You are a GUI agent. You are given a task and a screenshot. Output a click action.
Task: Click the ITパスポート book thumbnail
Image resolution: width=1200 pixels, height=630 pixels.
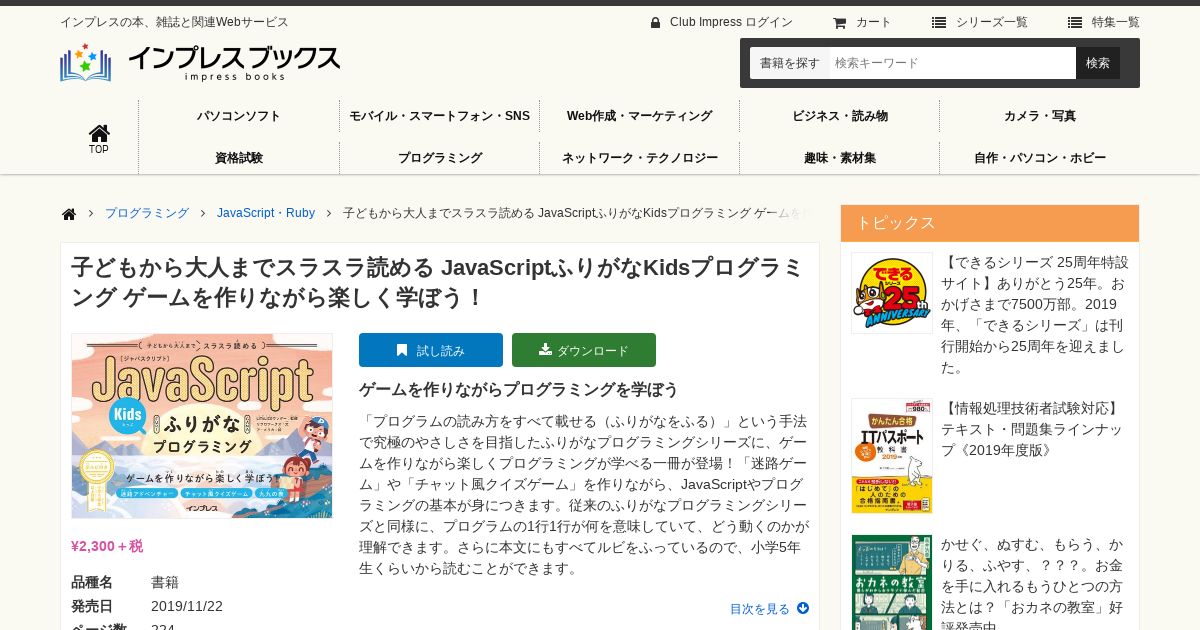pyautogui.click(x=892, y=456)
